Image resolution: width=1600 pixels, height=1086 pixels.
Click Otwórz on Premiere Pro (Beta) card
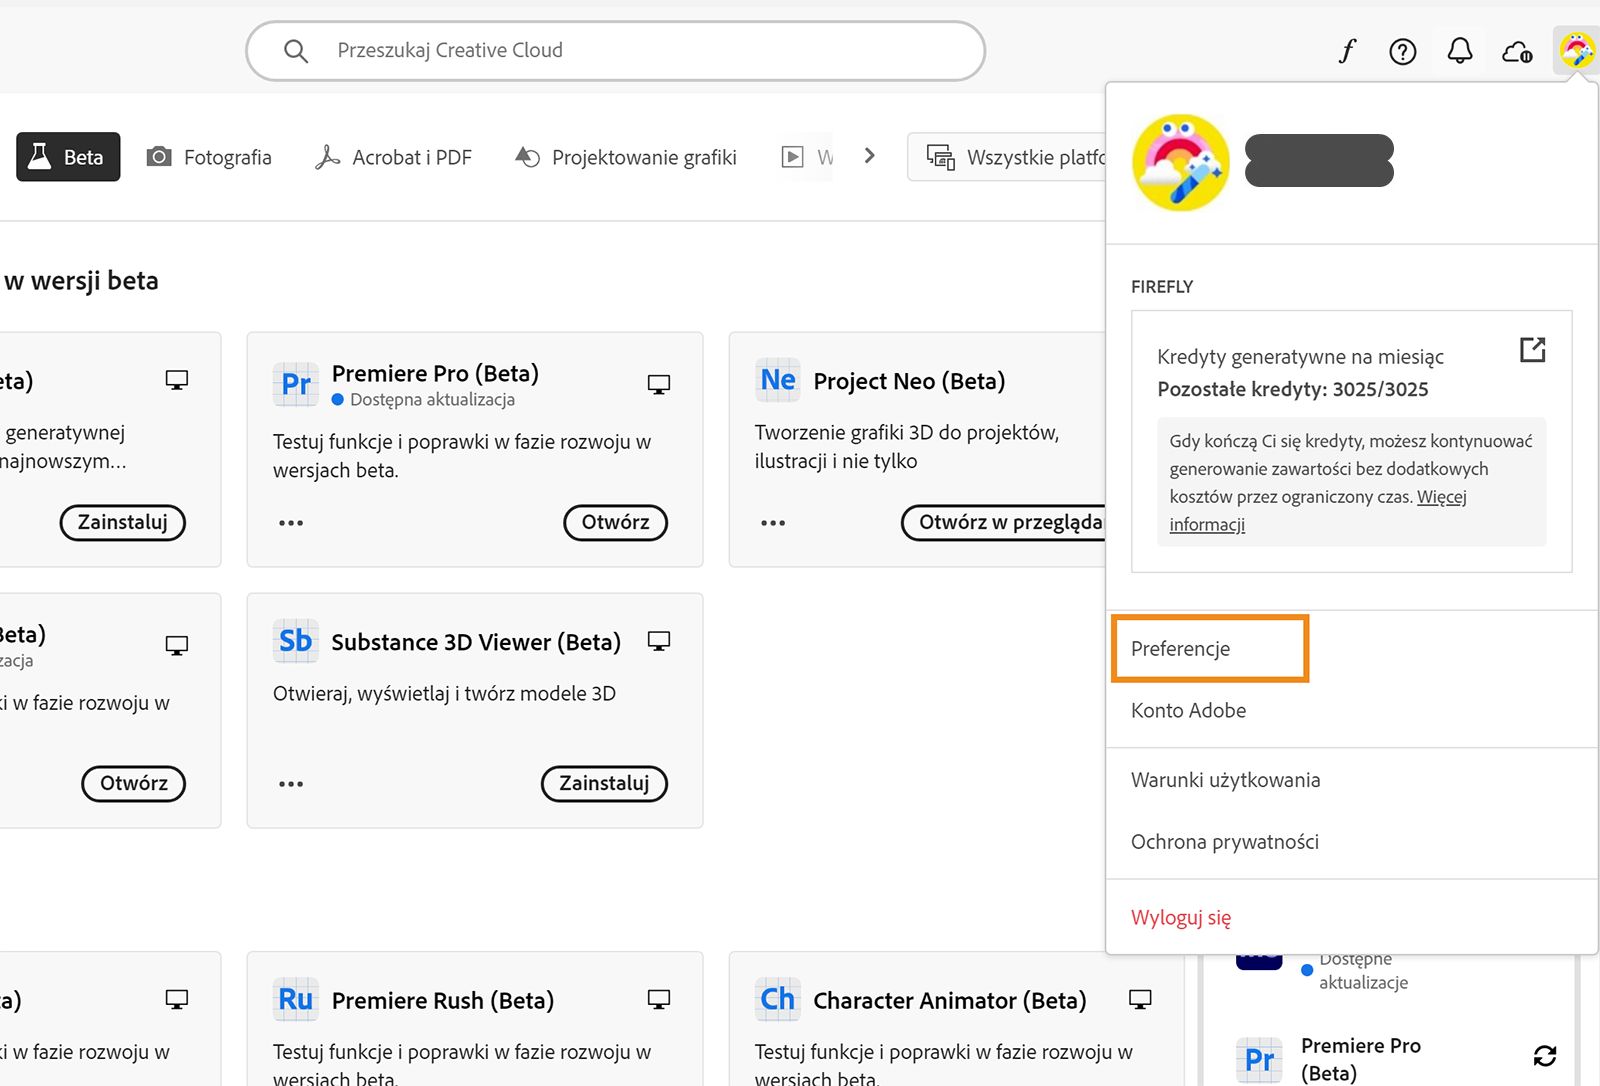tap(615, 522)
